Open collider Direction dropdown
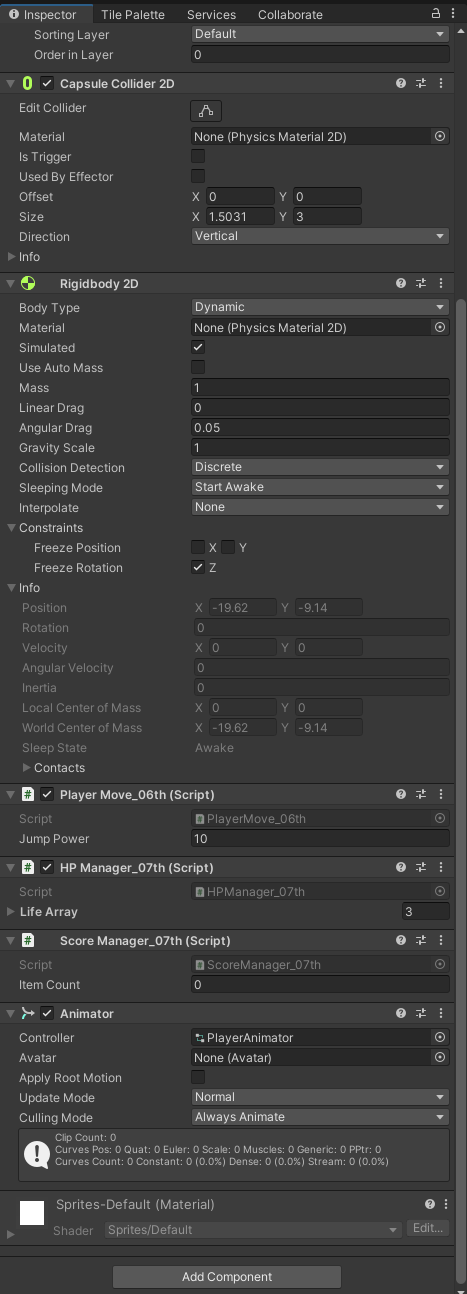 (320, 236)
